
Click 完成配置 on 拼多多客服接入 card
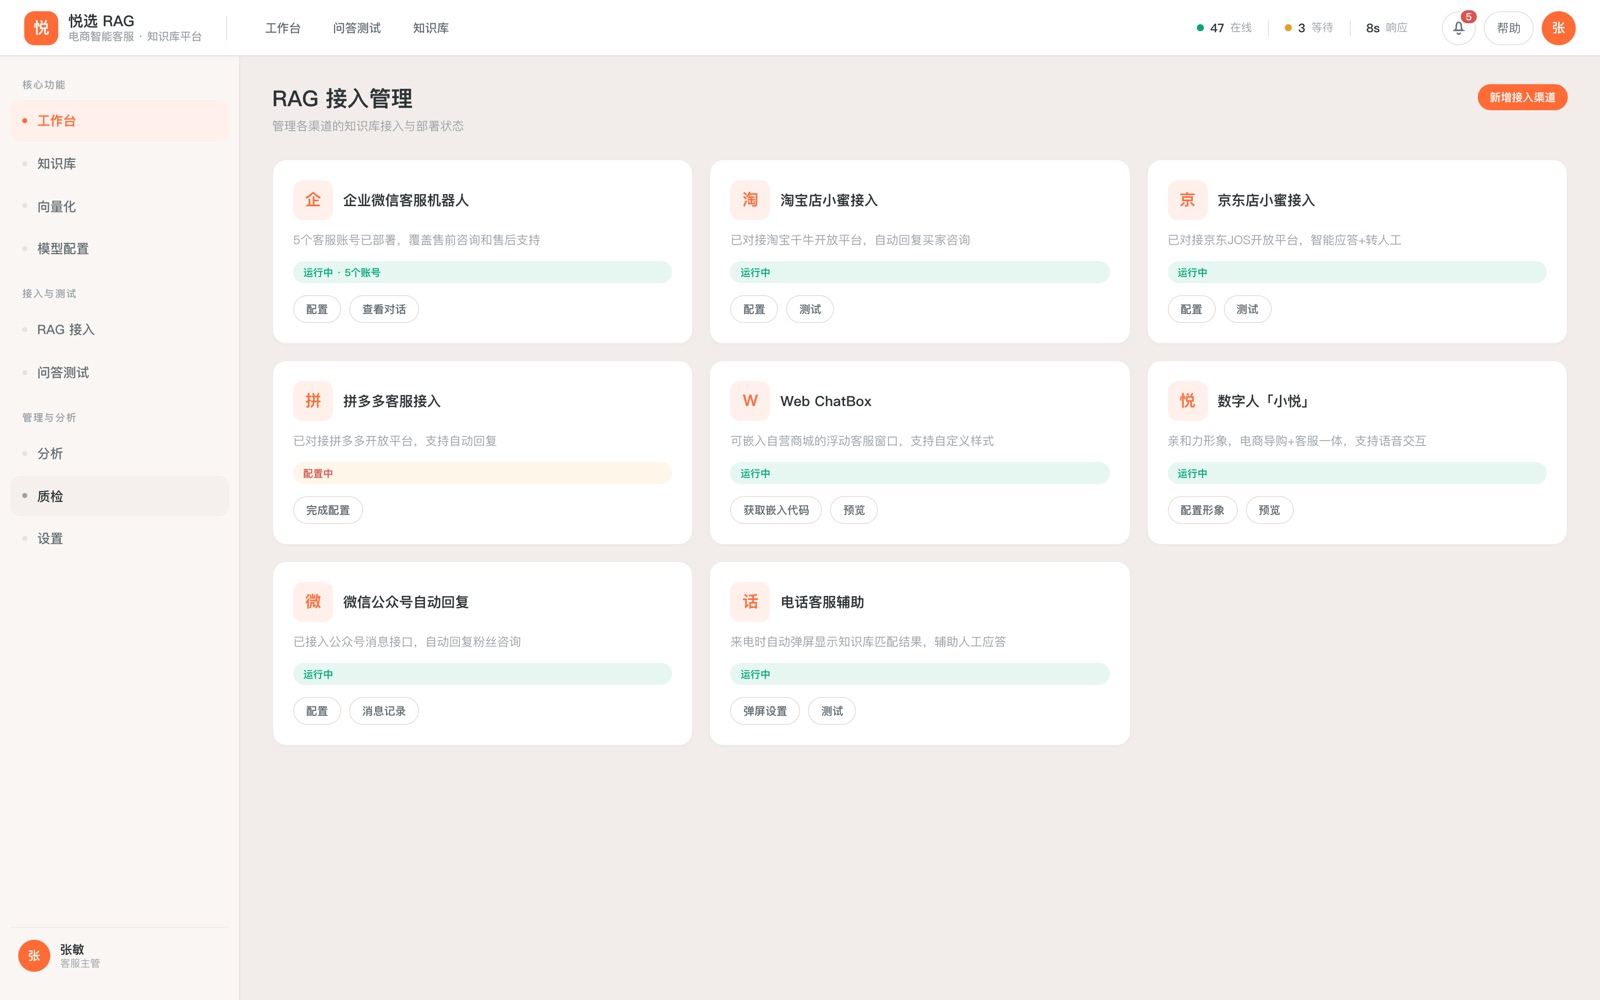pyautogui.click(x=328, y=511)
